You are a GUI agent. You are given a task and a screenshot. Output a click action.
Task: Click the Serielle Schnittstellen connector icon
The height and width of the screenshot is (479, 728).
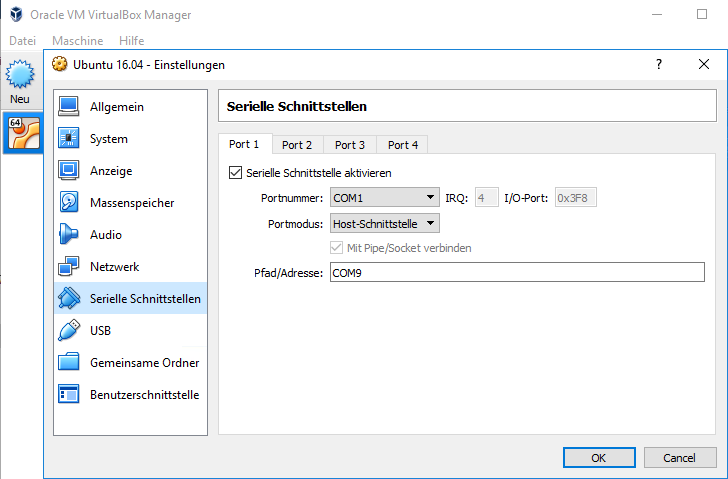69,298
